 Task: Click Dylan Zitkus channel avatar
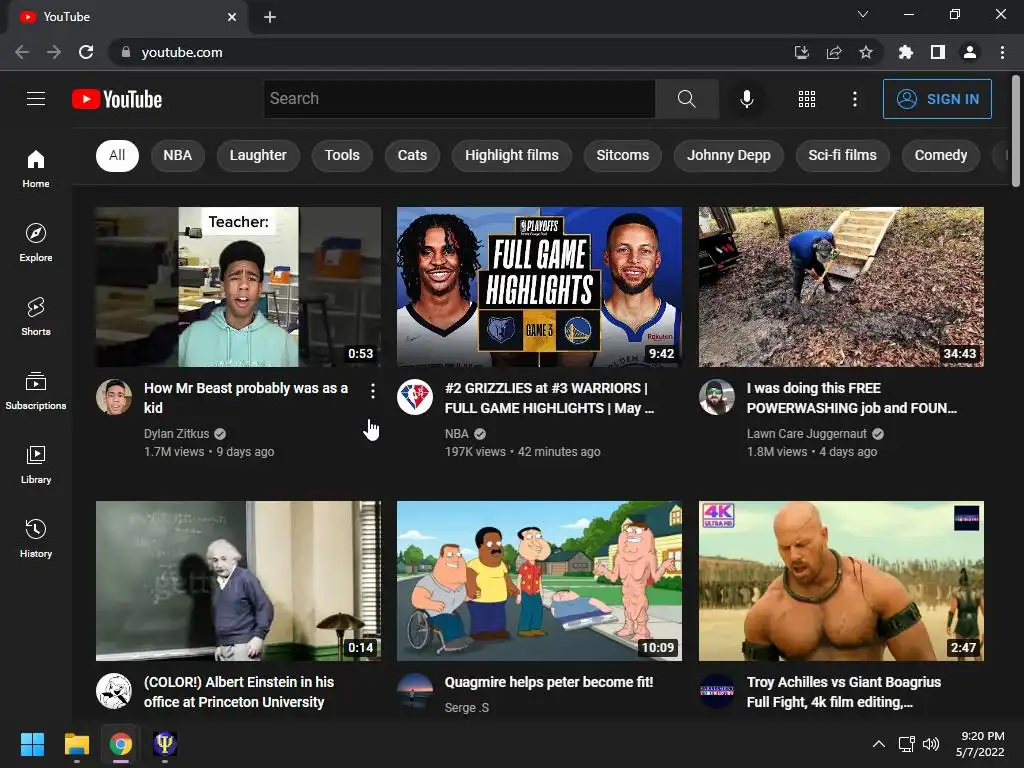[114, 397]
